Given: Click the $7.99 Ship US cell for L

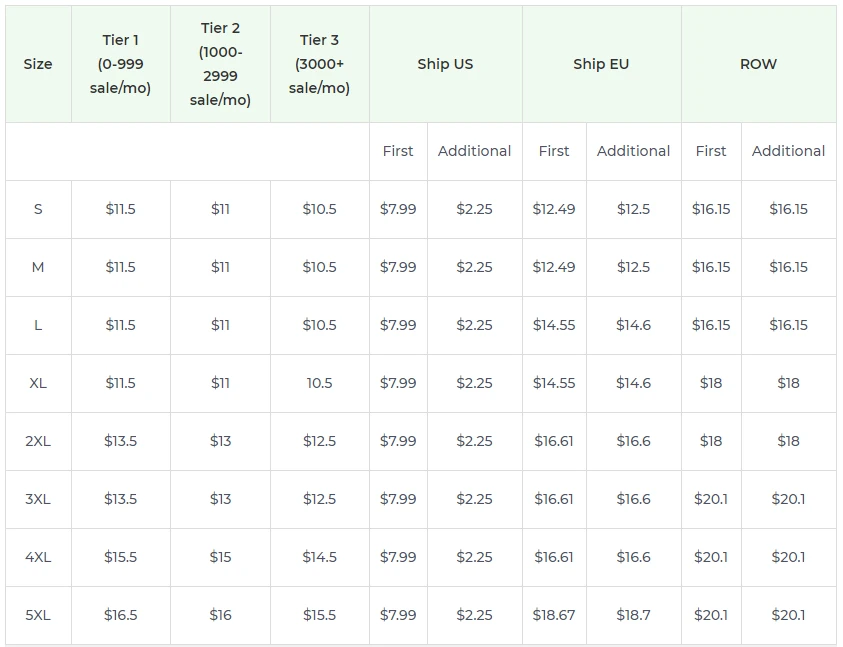Looking at the screenshot, I should [397, 325].
